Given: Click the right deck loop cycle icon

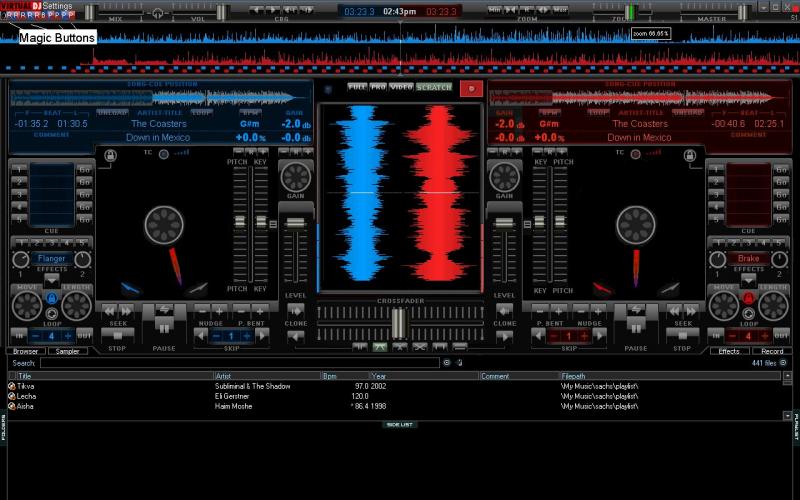Looking at the screenshot, I should (748, 313).
